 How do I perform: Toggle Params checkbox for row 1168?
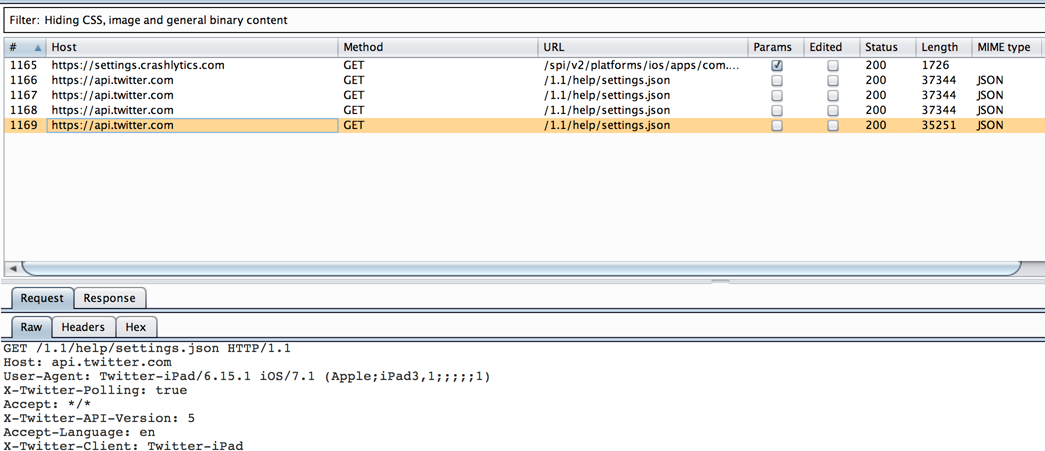[776, 111]
